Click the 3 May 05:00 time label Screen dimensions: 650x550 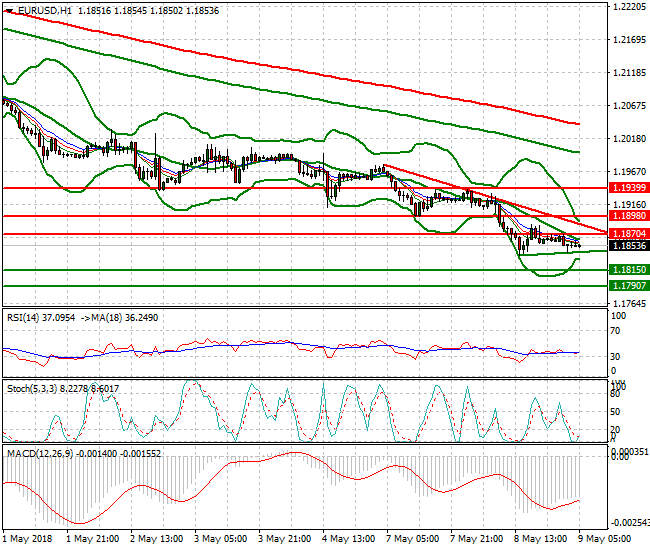[x=221, y=539]
